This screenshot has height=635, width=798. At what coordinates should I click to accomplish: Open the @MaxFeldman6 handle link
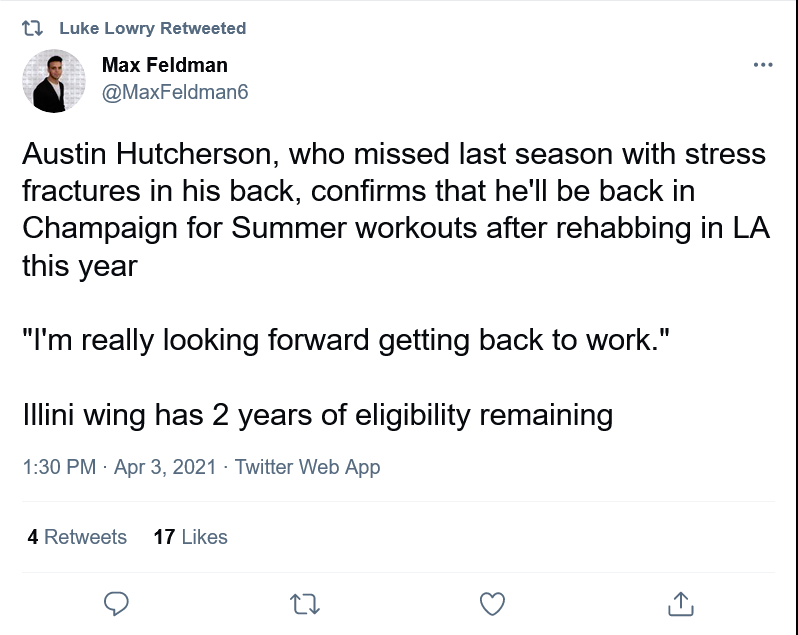(175, 93)
